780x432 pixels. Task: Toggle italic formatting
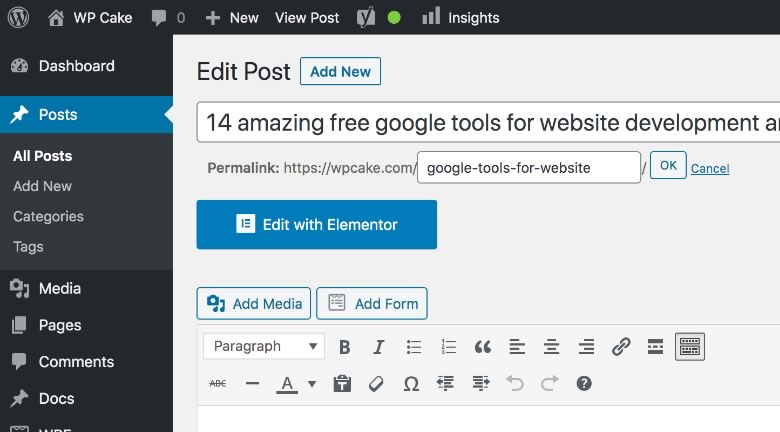pos(379,347)
